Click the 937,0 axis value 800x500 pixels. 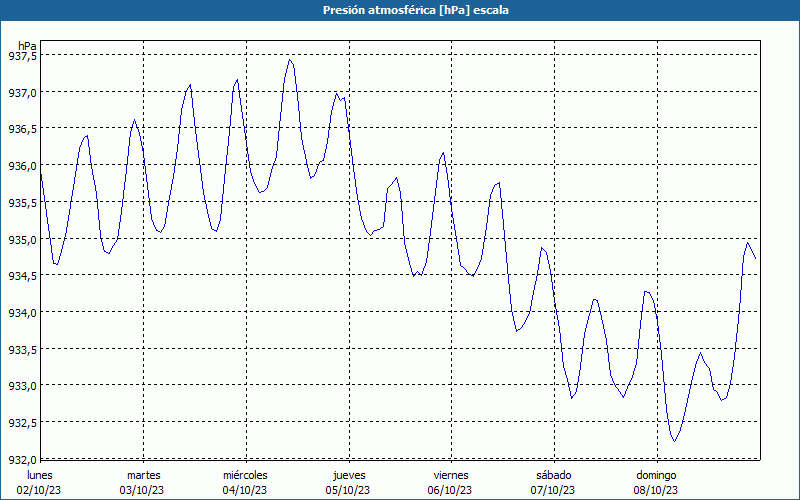[x=23, y=93]
